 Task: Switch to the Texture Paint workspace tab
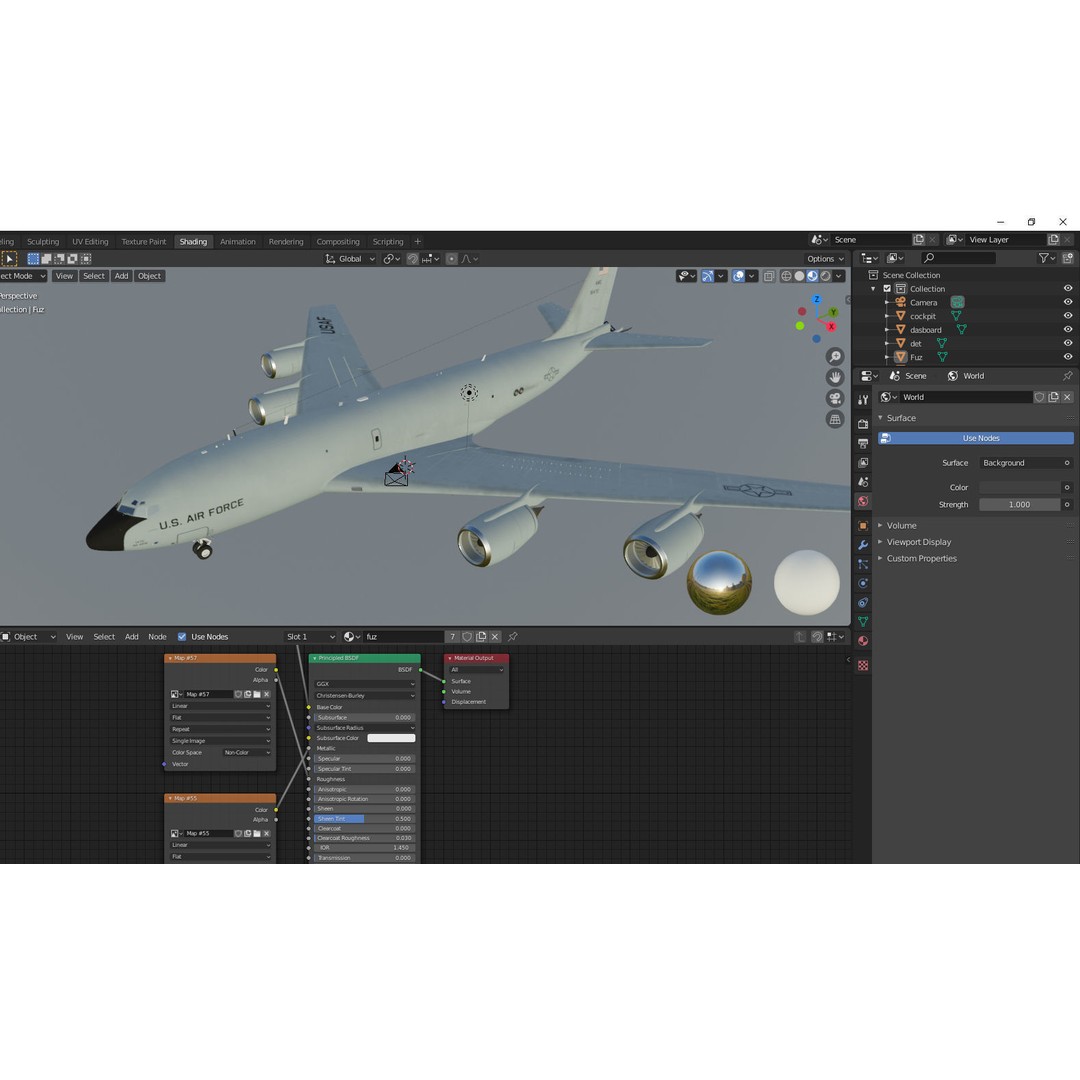click(144, 242)
